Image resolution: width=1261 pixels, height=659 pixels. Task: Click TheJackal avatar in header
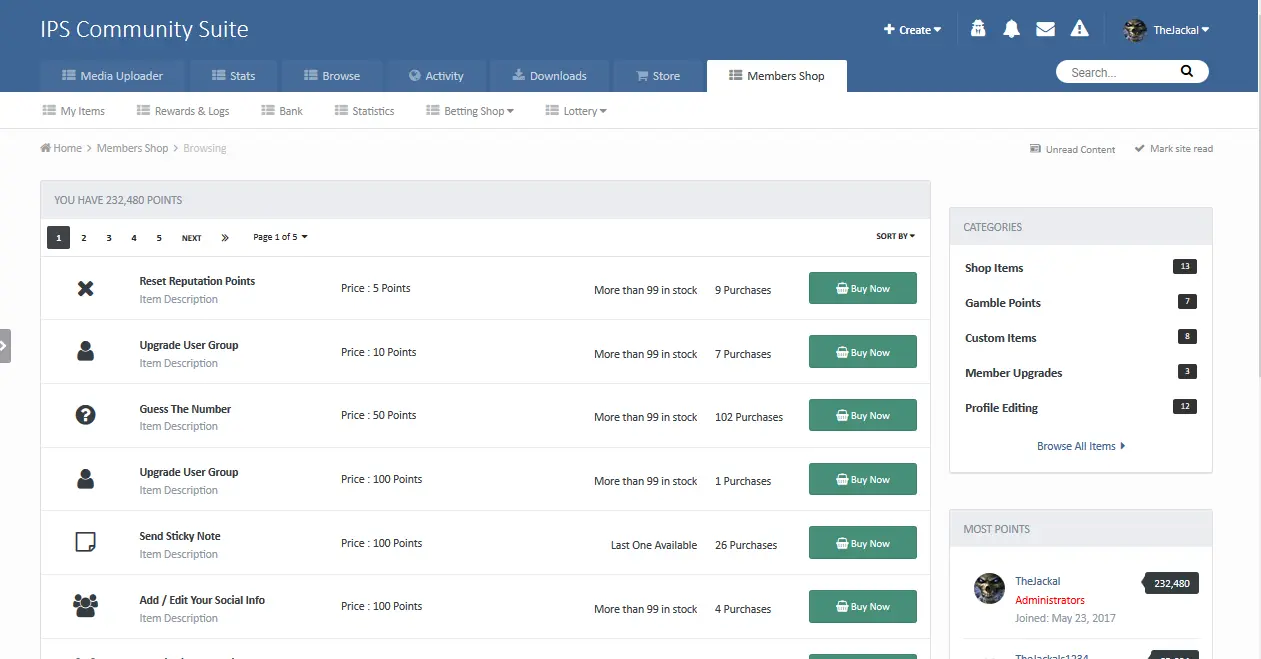tap(1135, 30)
